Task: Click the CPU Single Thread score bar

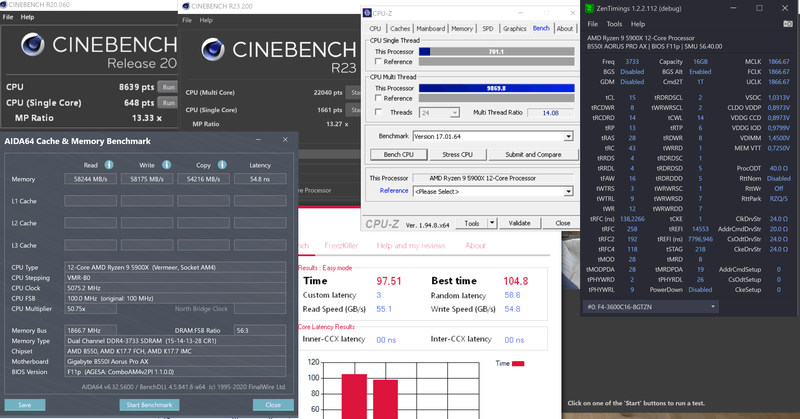Action: click(496, 52)
